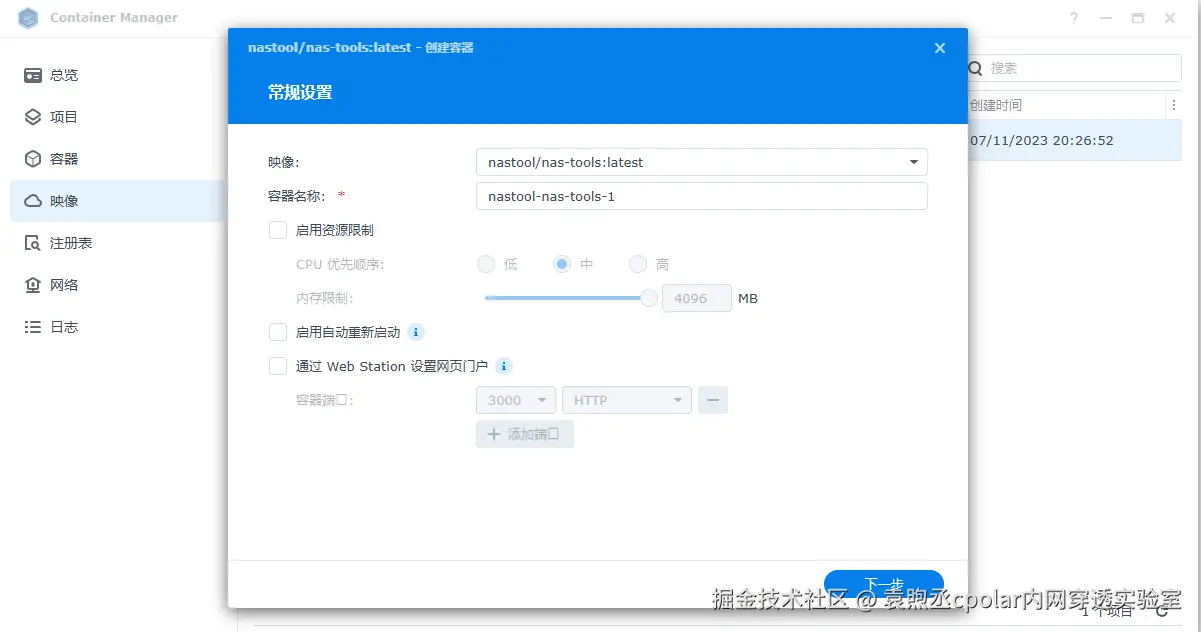Click the 项目 layers icon in sidebar
The image size is (1201, 632).
click(33, 117)
